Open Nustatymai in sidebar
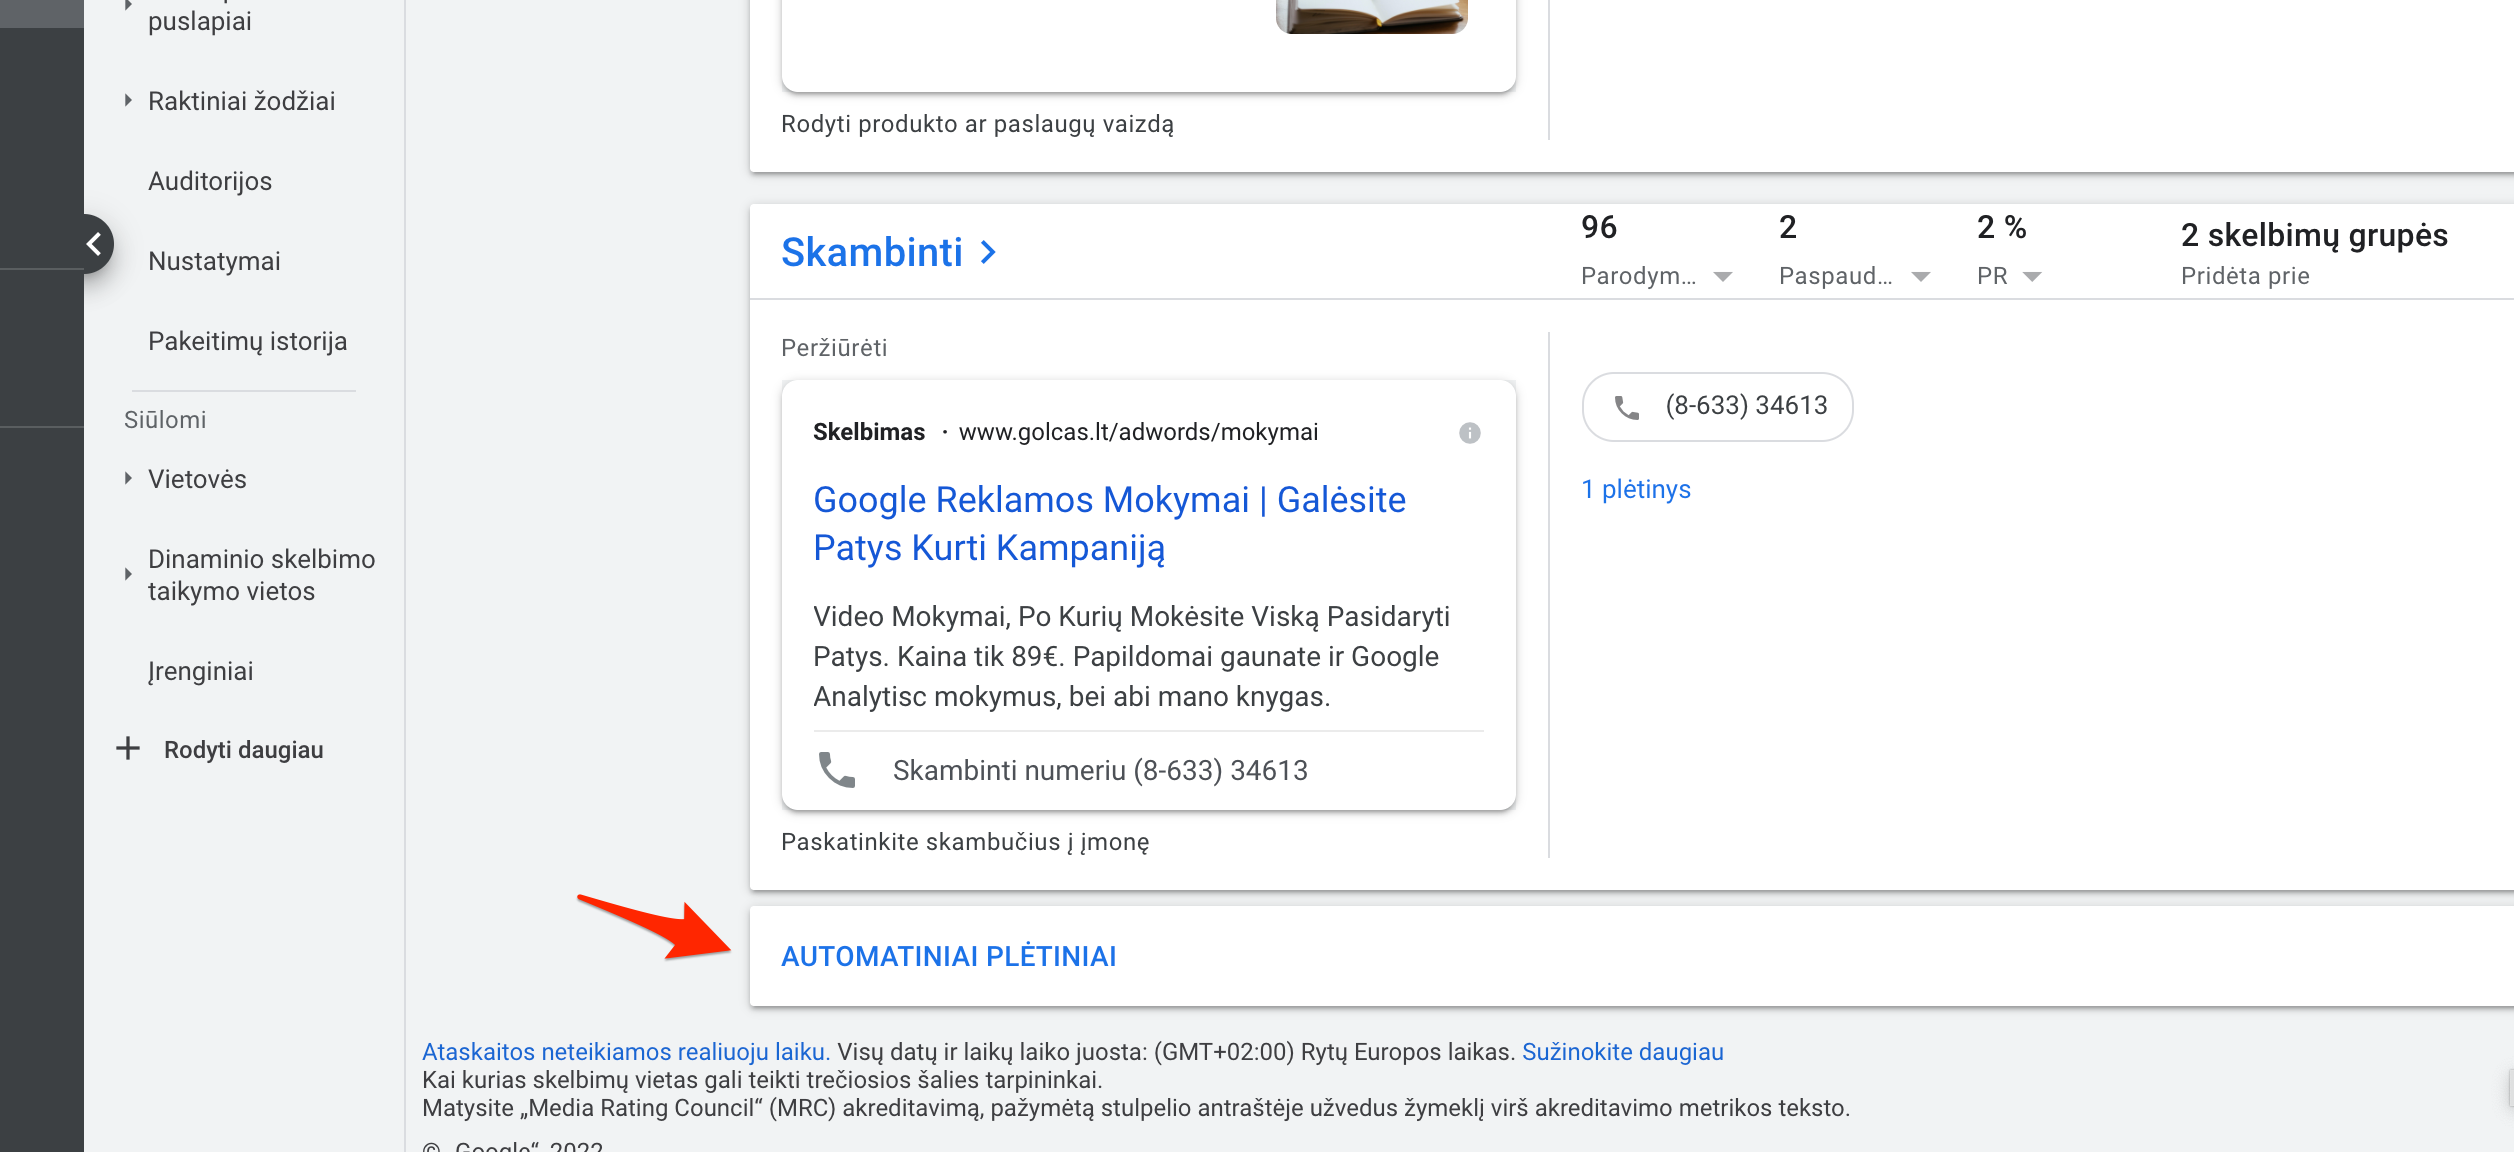Image resolution: width=2514 pixels, height=1152 pixels. point(214,261)
